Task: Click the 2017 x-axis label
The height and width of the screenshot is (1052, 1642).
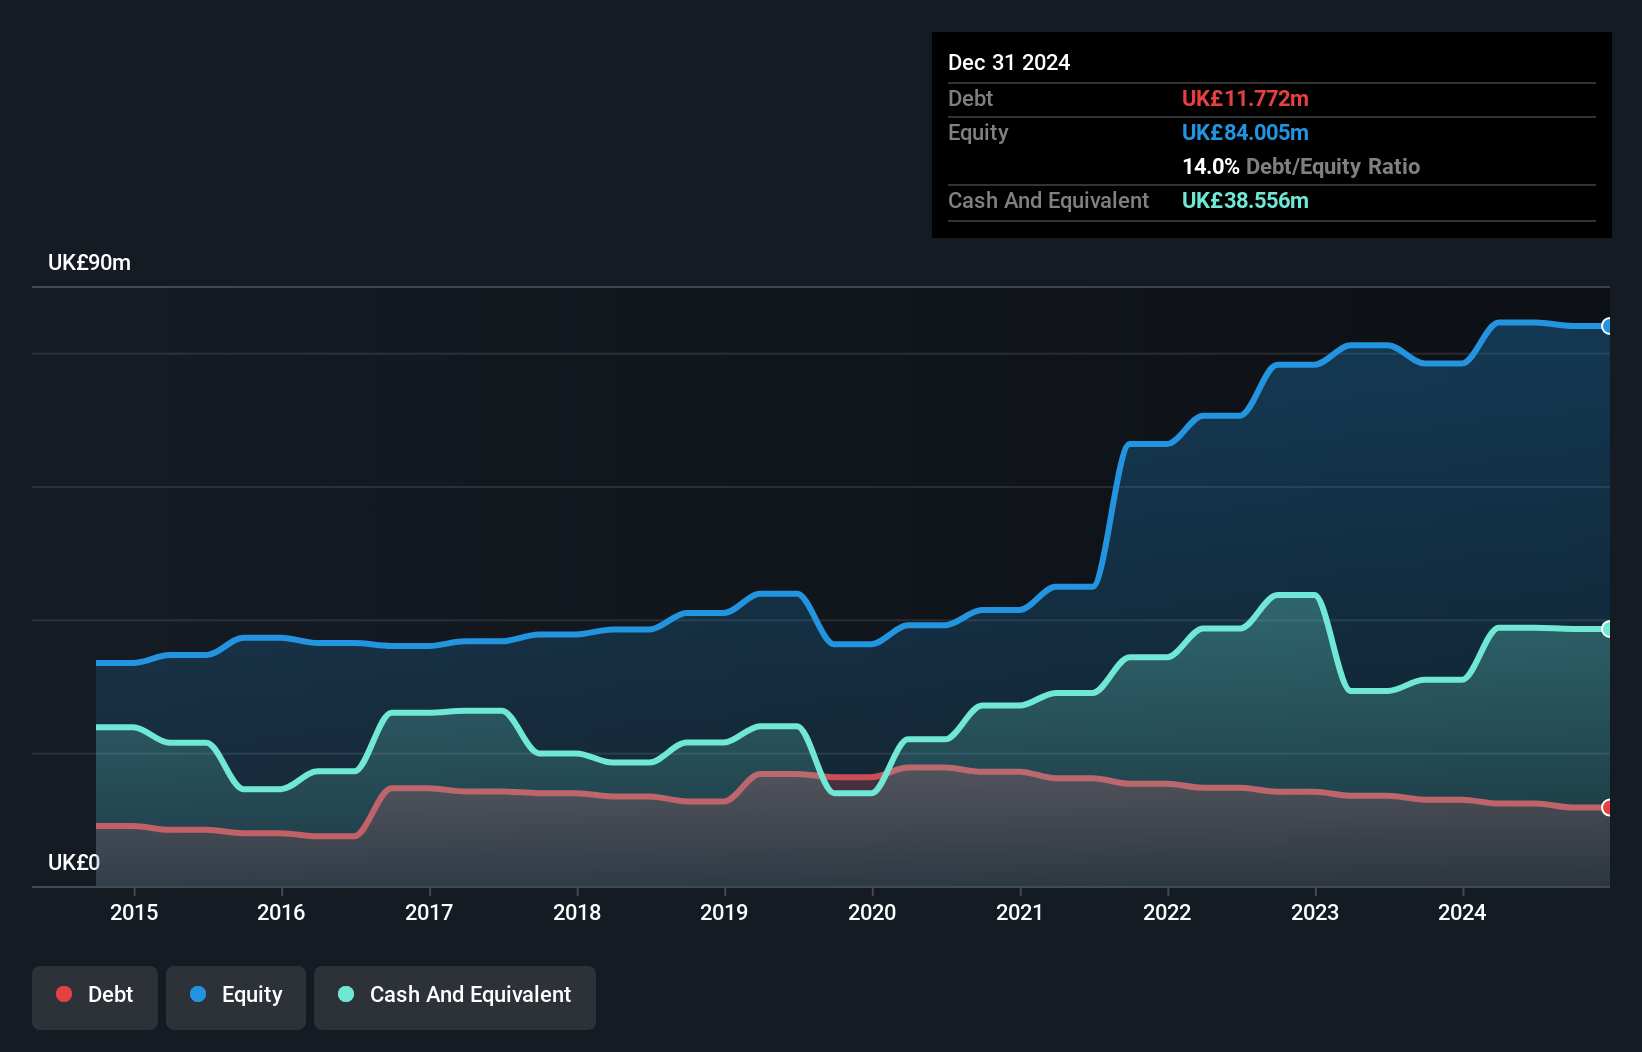Action: coord(429,912)
